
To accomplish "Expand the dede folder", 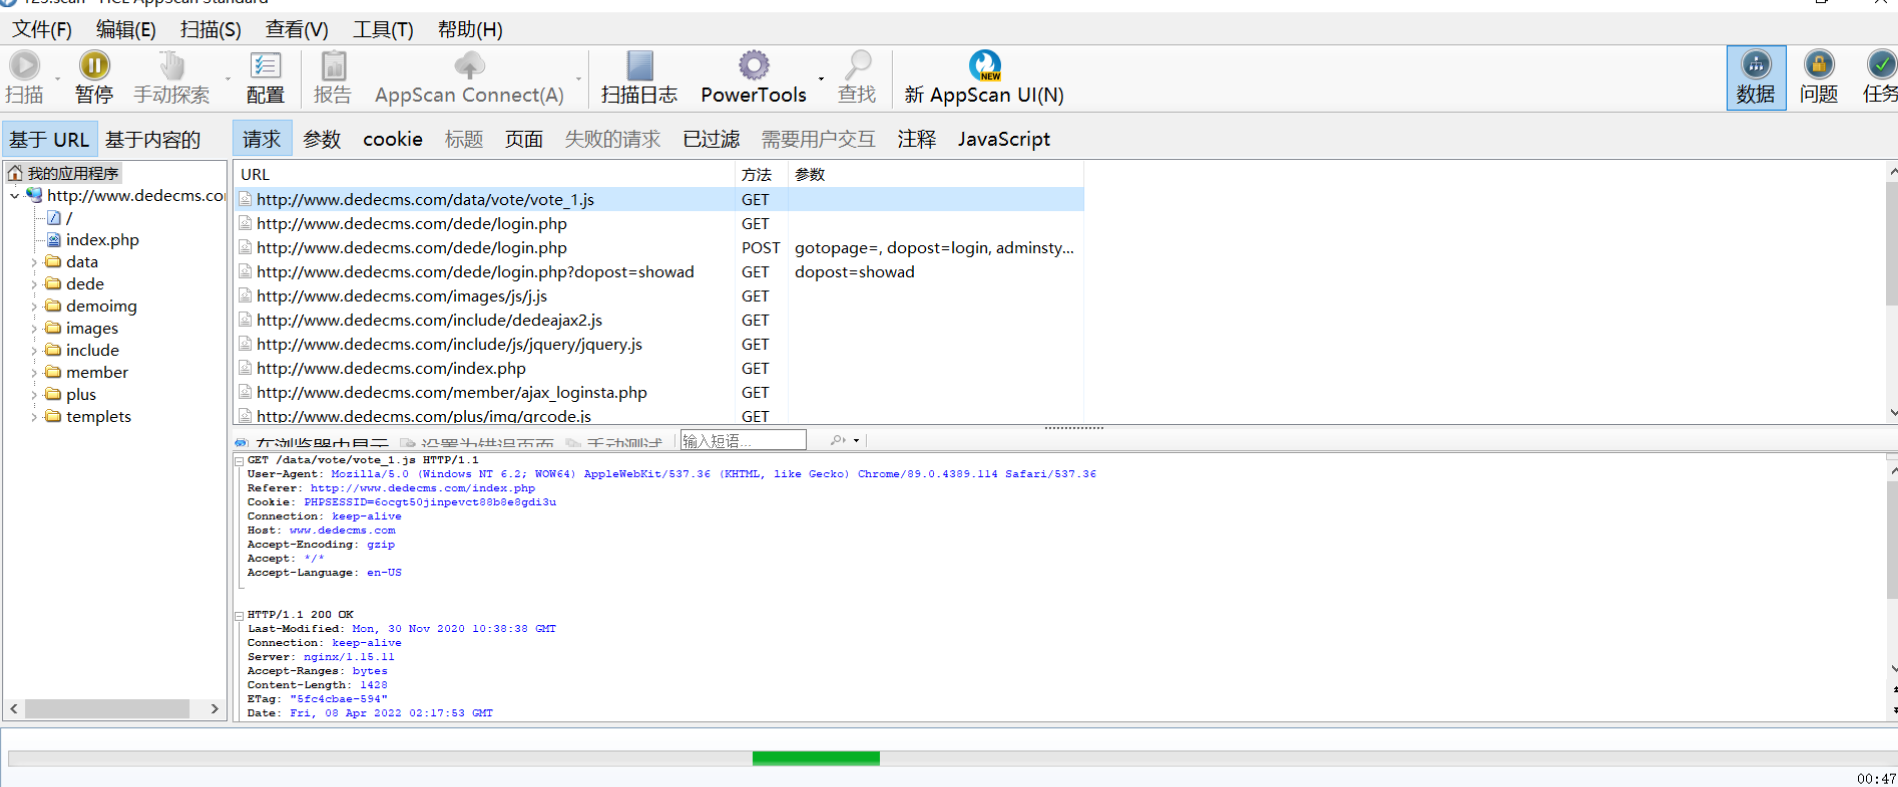I will point(34,284).
